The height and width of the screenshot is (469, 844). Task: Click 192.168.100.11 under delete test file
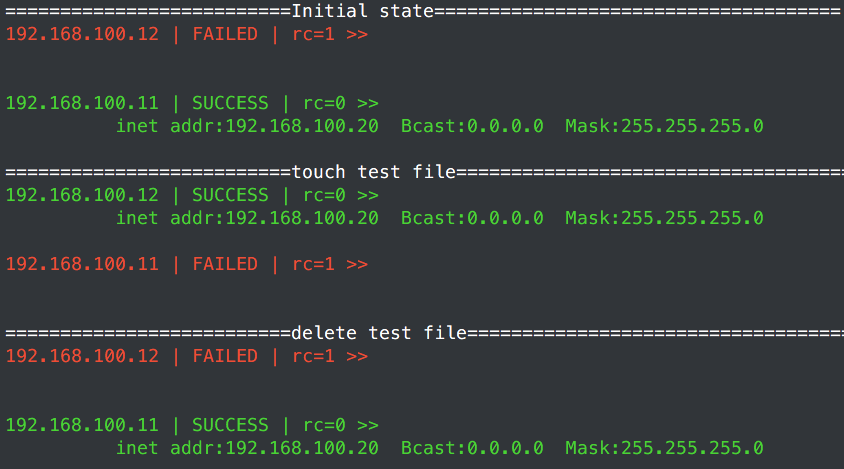82,425
